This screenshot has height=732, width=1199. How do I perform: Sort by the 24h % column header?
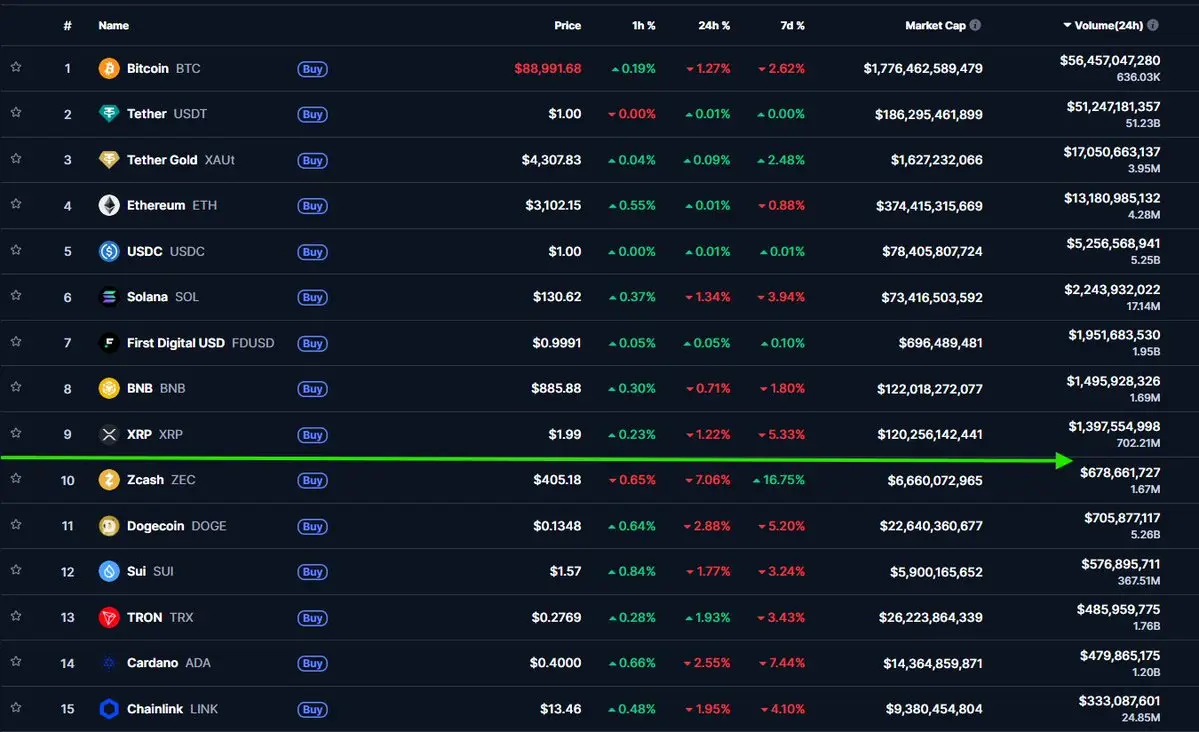pyautogui.click(x=714, y=25)
